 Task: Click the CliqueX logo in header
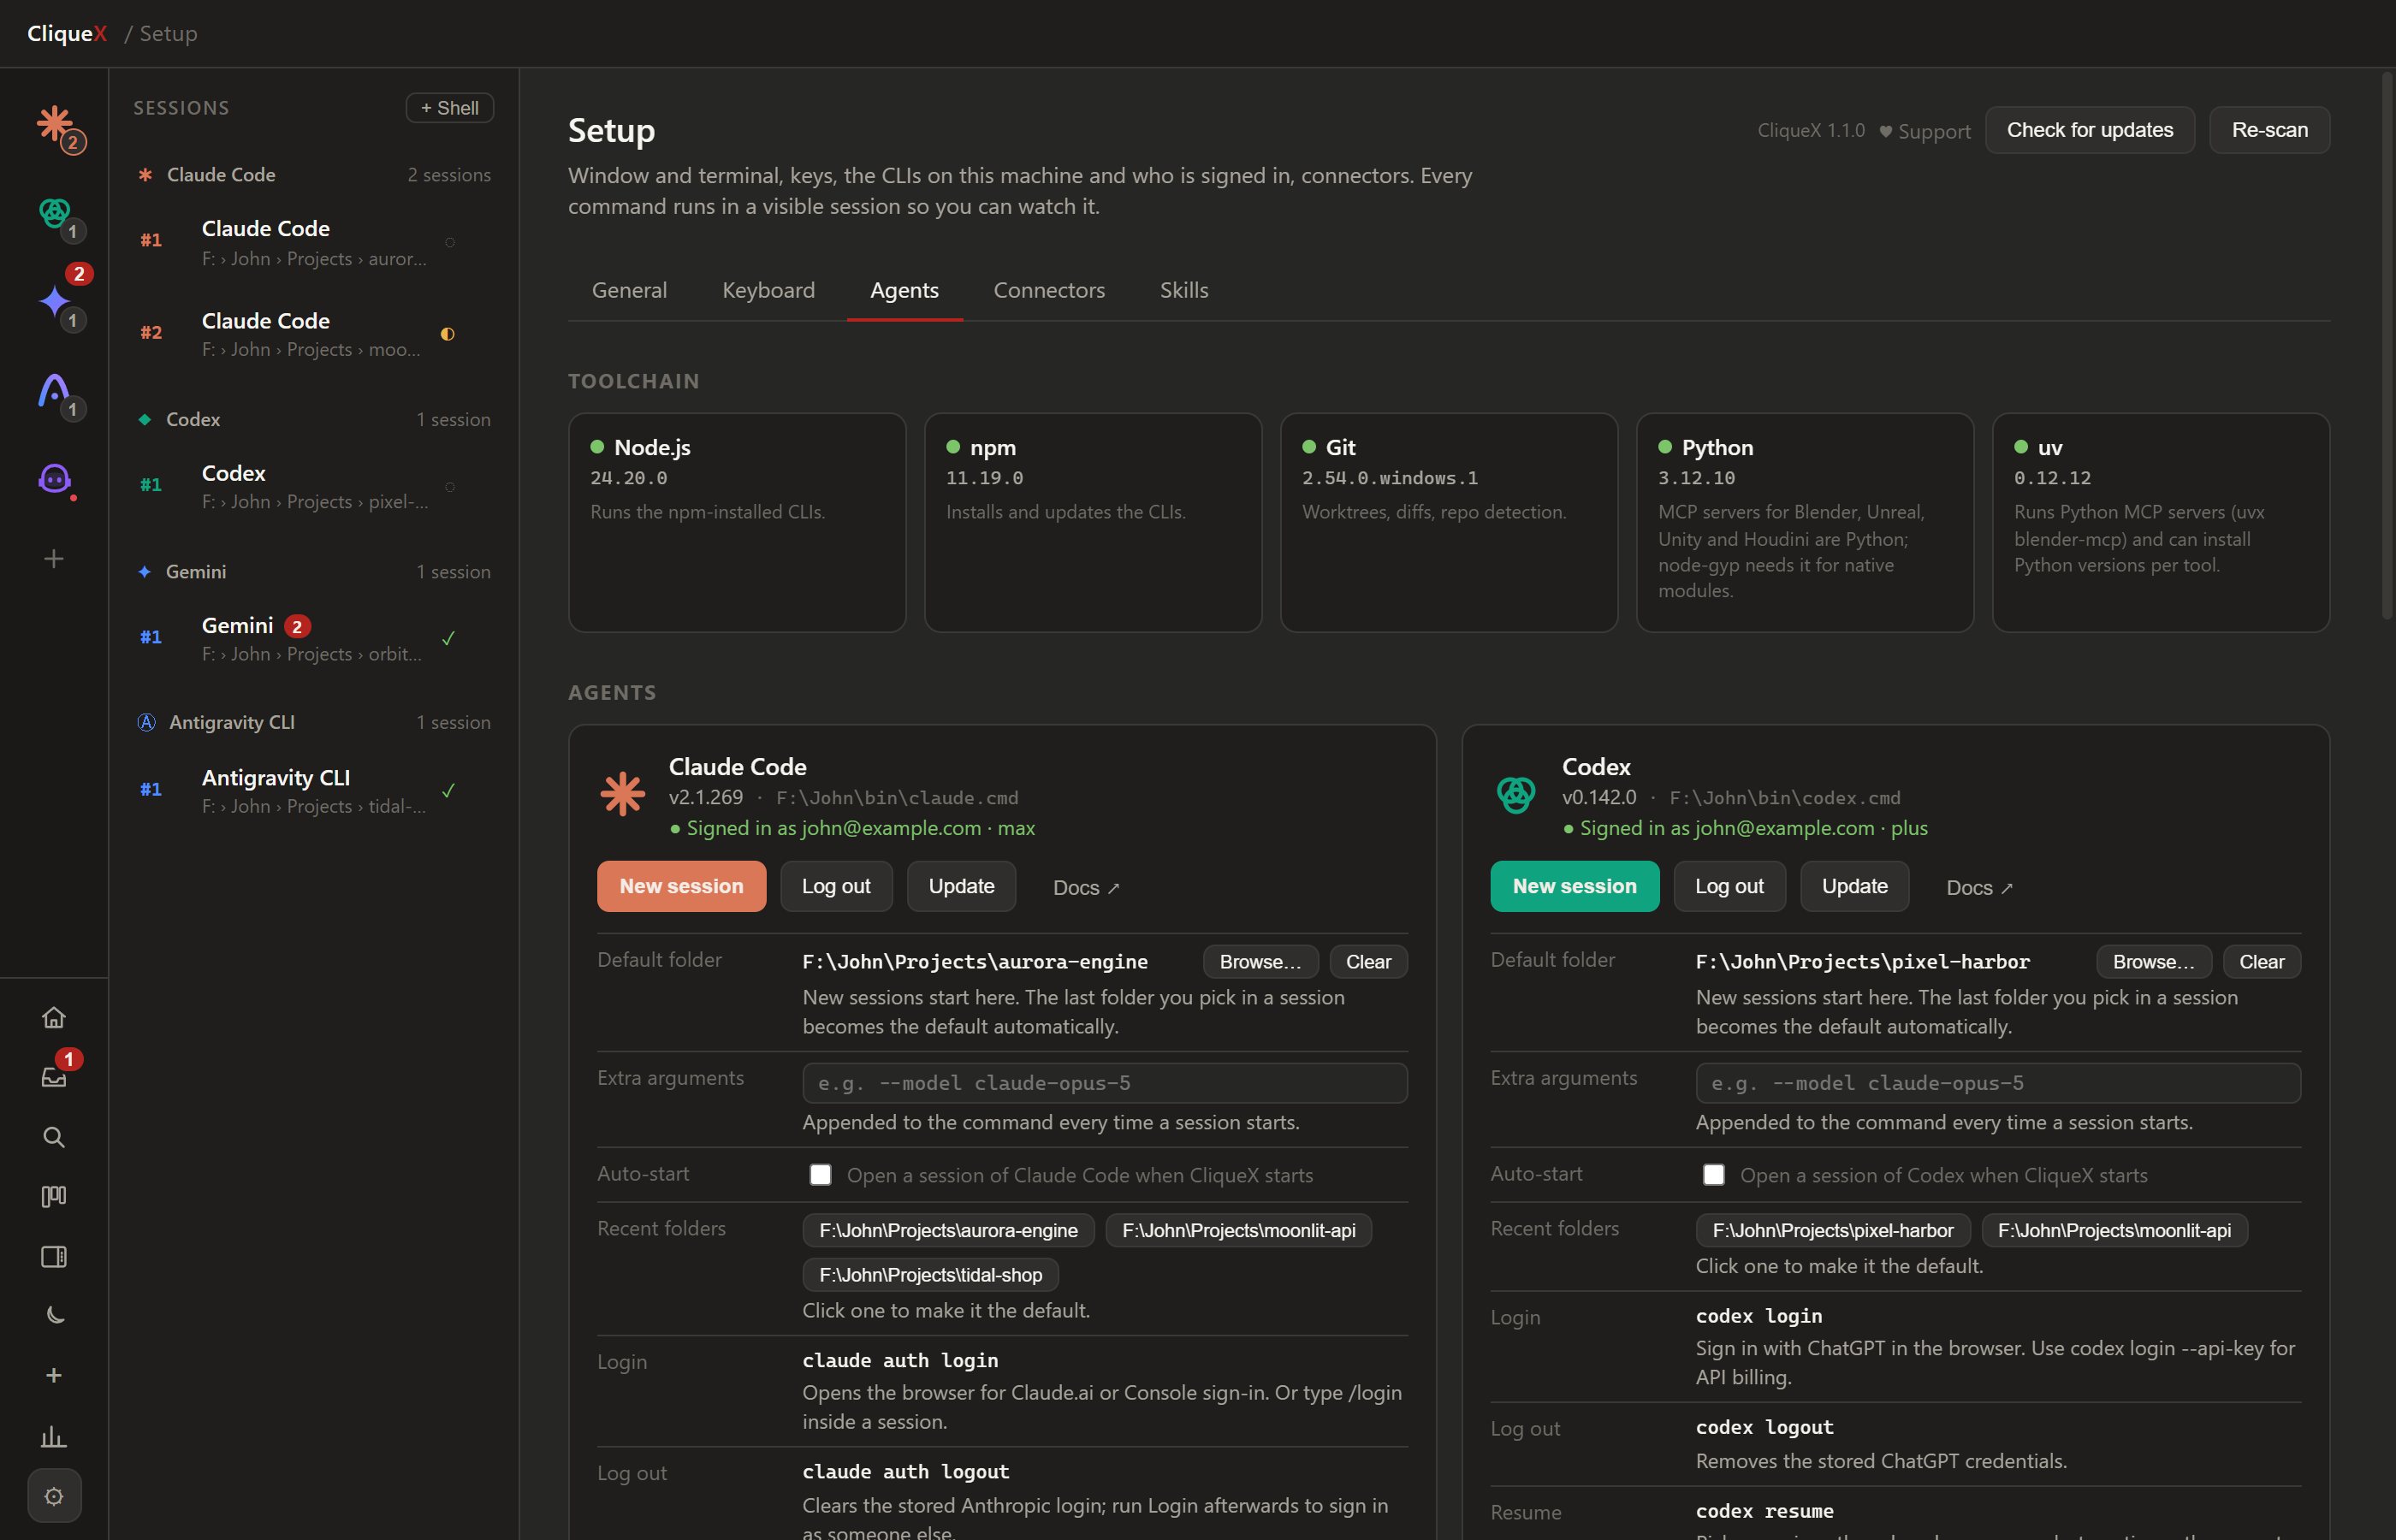pos(66,34)
